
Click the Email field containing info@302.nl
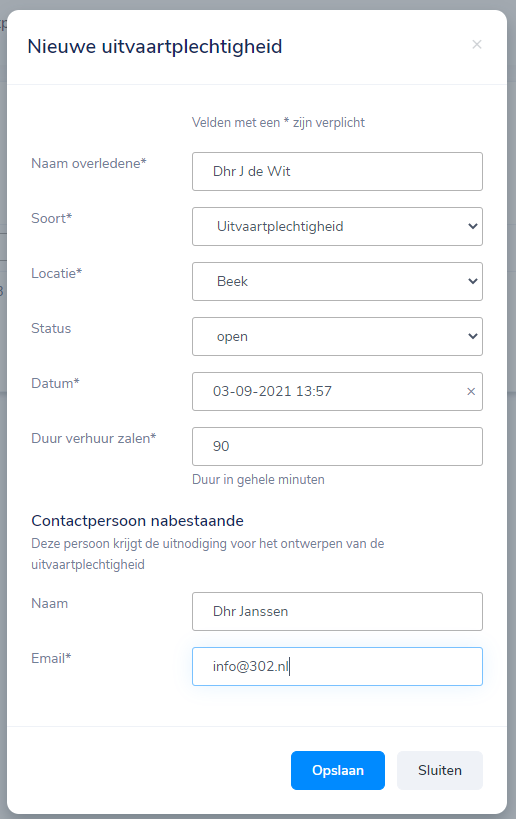click(337, 666)
